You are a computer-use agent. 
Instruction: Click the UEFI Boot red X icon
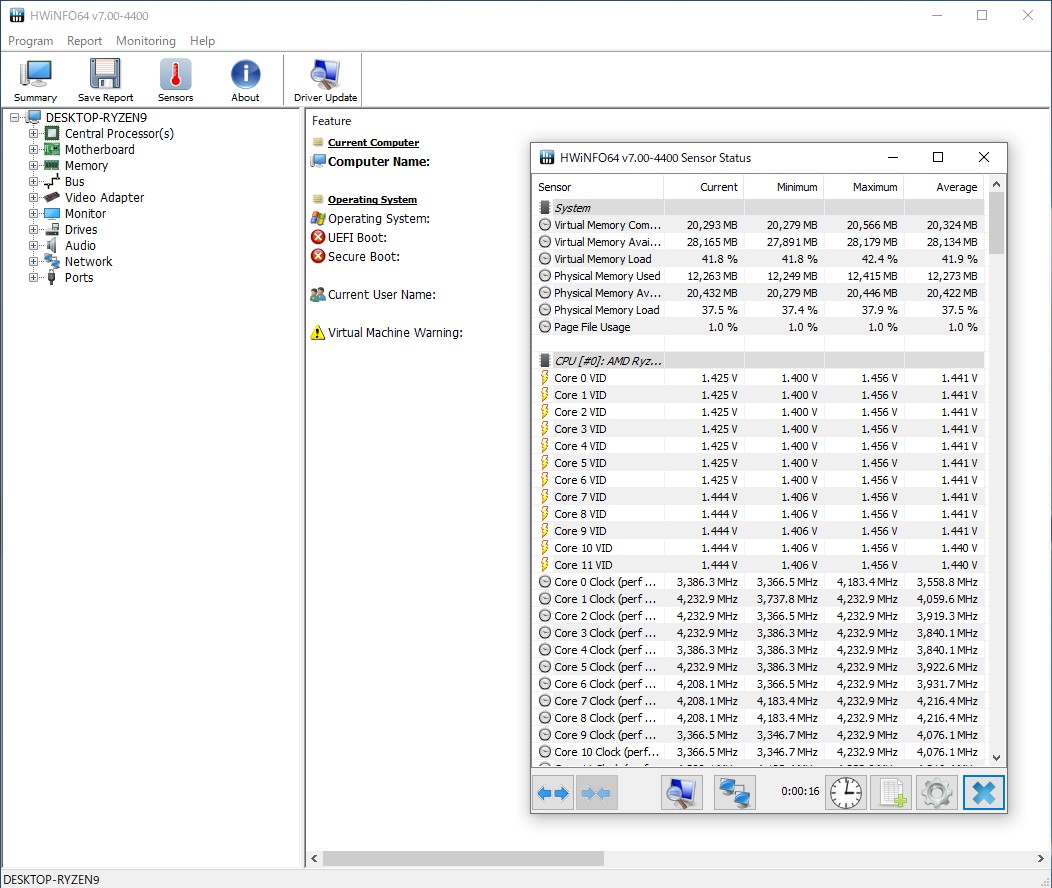pos(318,237)
